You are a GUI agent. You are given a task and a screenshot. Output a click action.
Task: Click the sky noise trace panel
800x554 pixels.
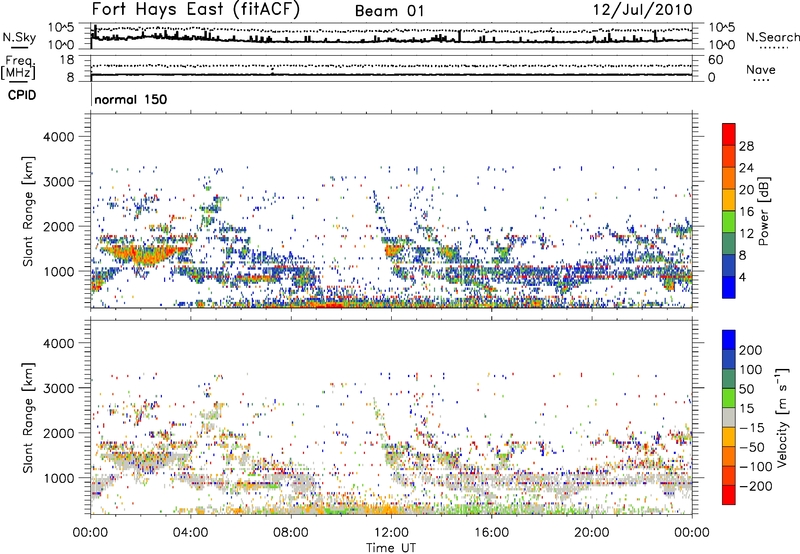(391, 36)
